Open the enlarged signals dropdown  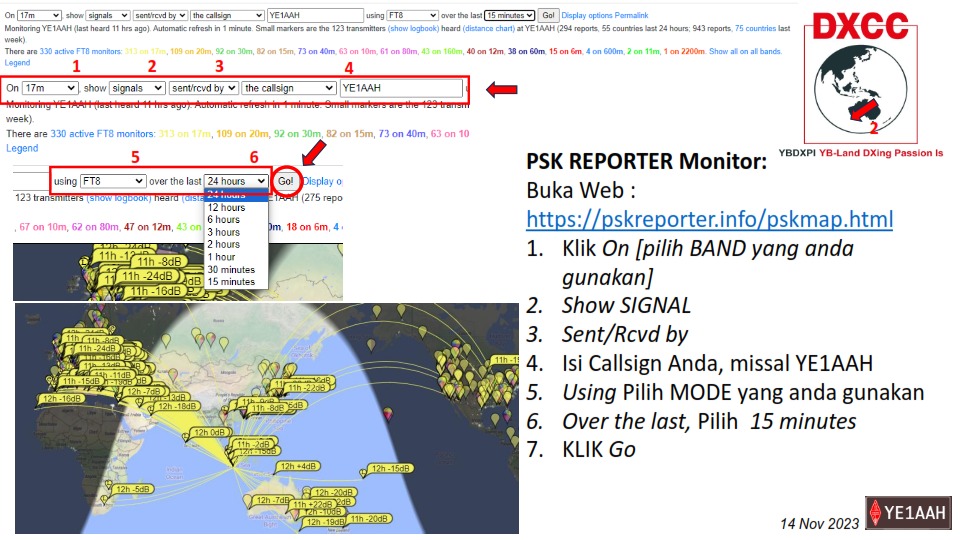137,88
